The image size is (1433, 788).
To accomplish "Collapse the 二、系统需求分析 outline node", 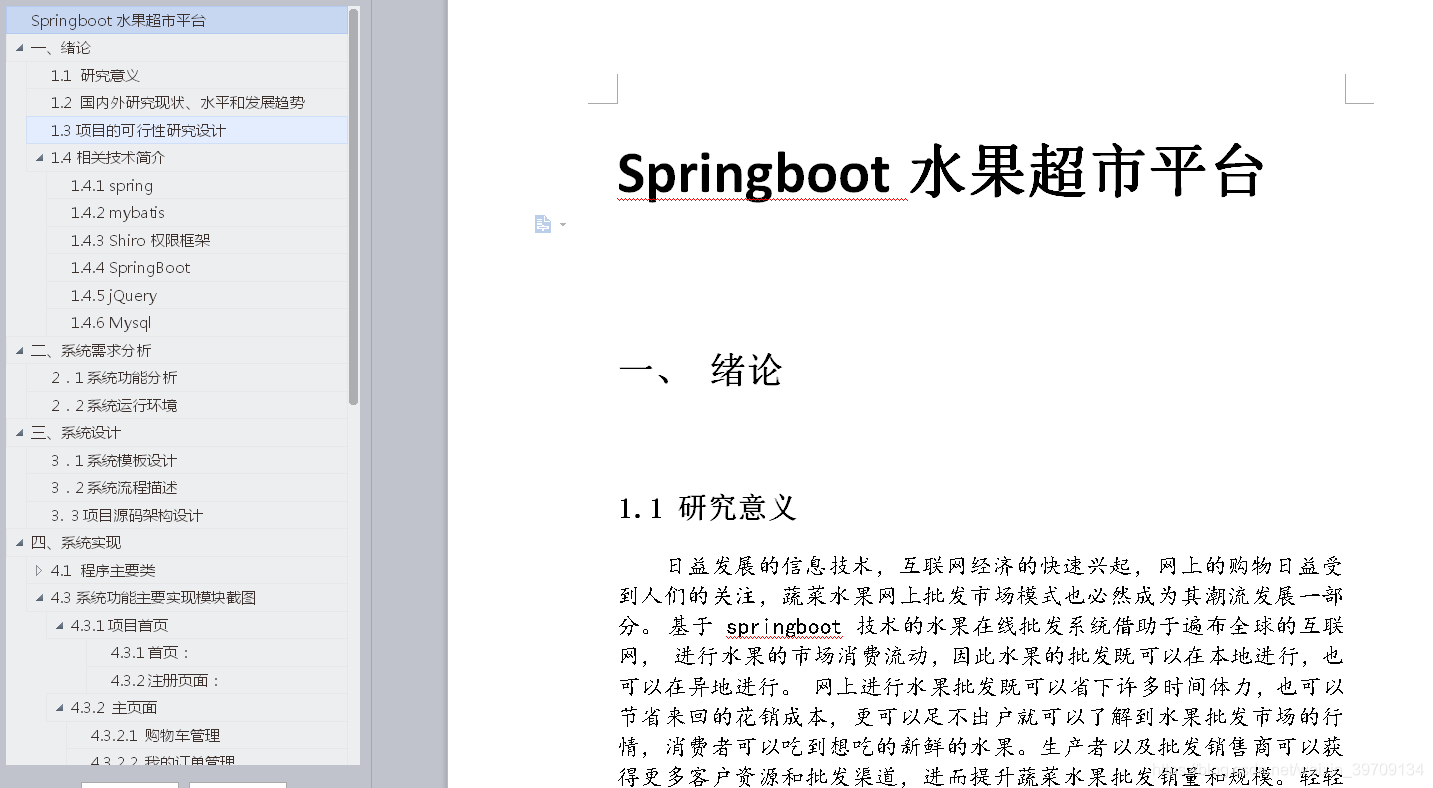I will click(20, 350).
